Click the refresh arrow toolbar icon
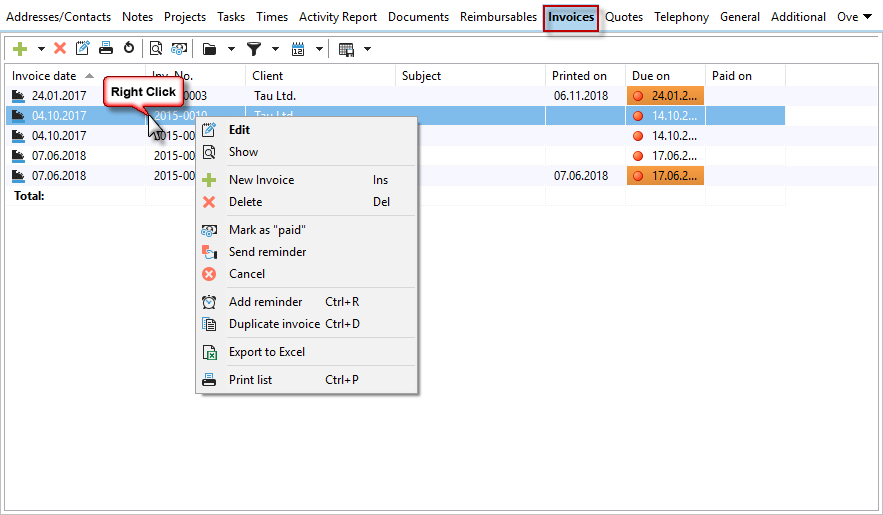Screen dimensions: 883x515 click(129, 48)
